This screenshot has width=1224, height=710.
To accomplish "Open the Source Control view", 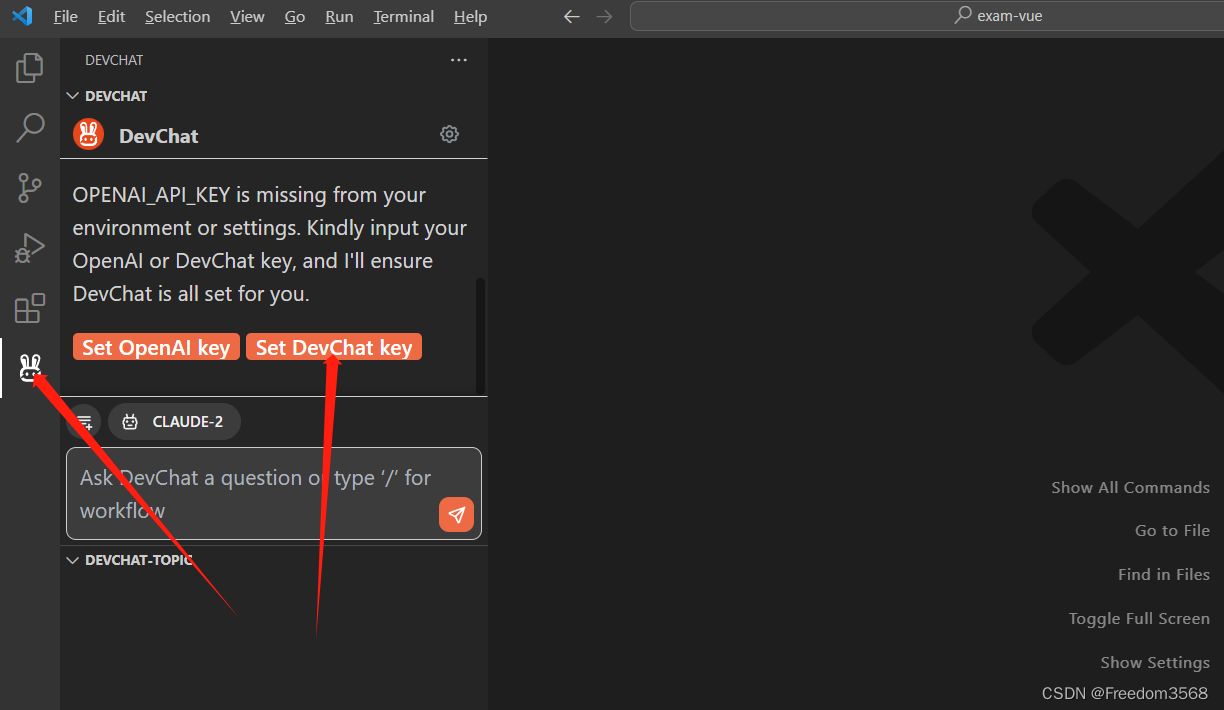I will click(x=30, y=187).
